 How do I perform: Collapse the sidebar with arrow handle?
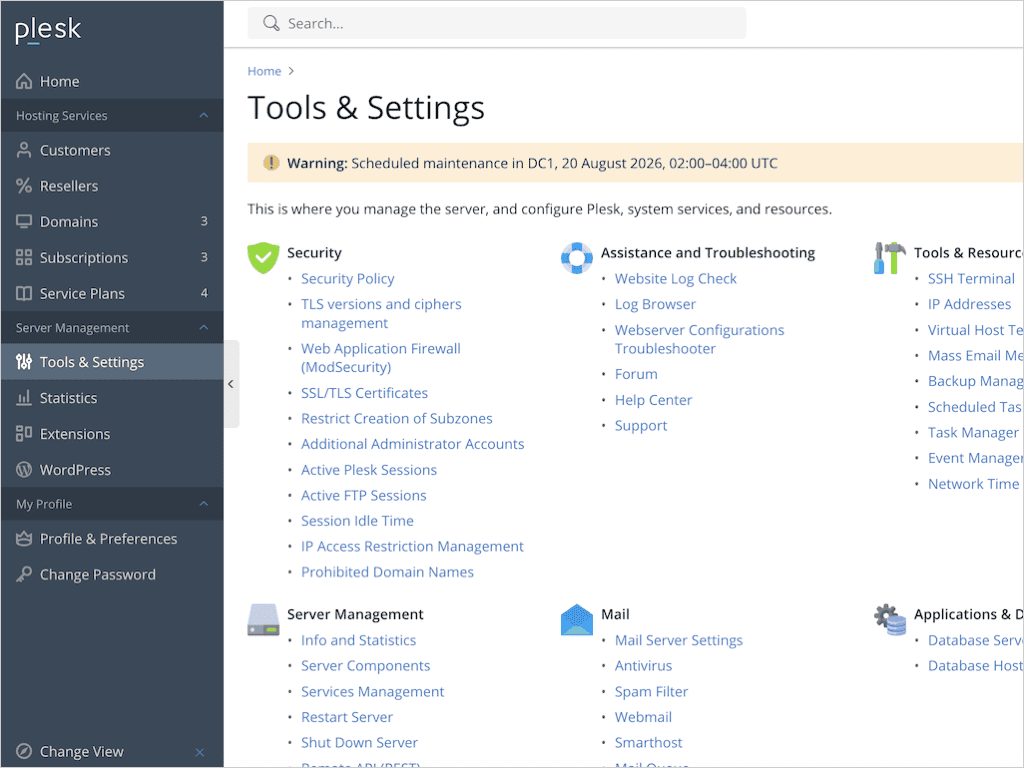click(x=231, y=384)
